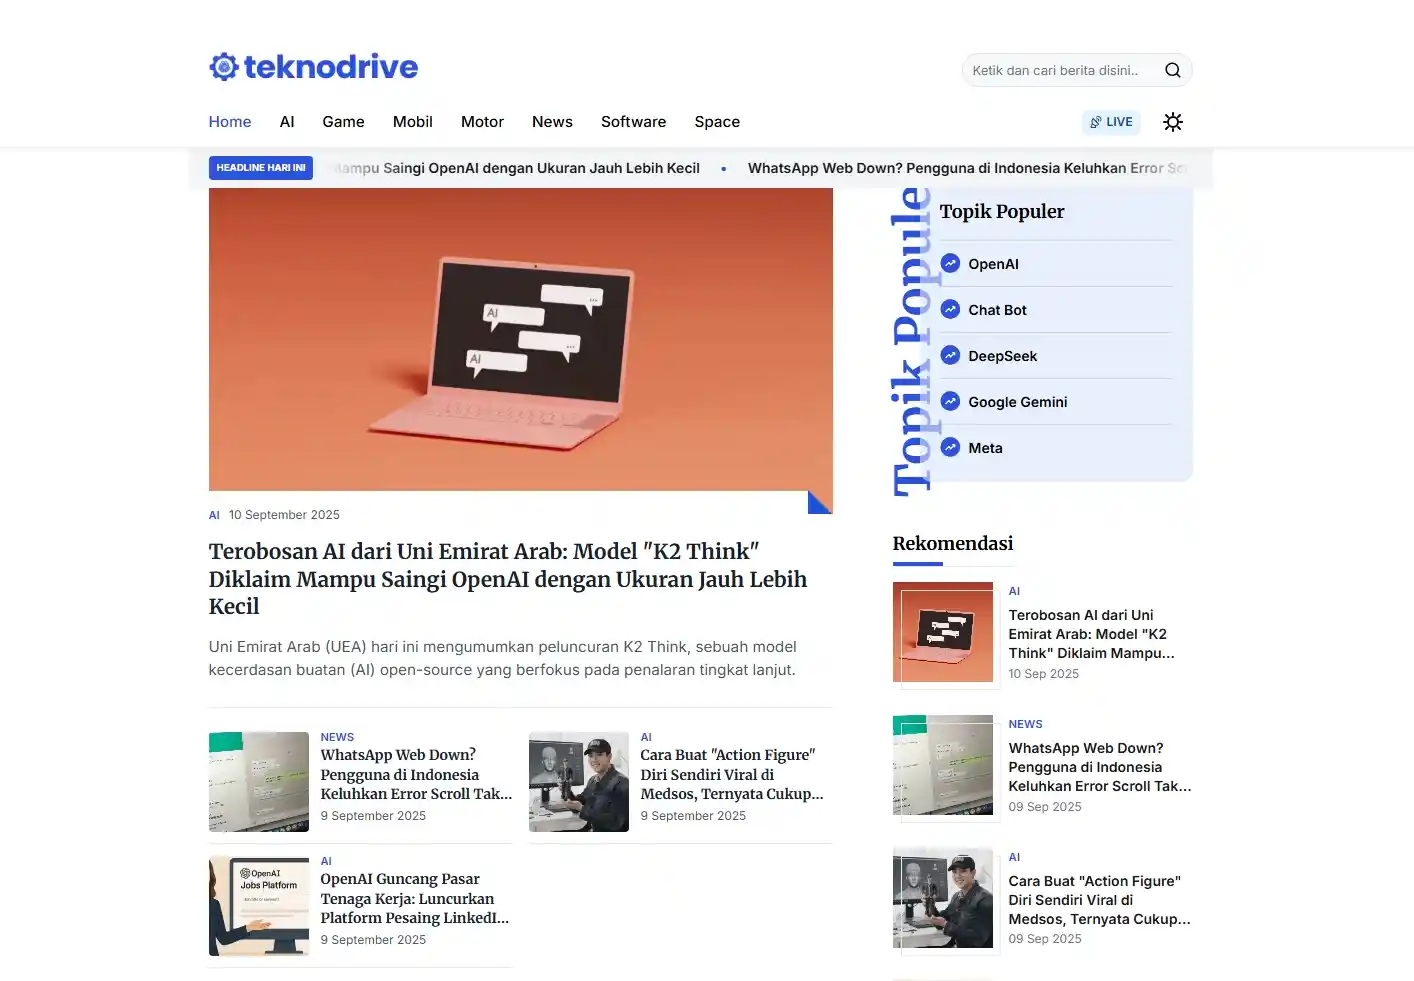Select the OpenAI popular topic
The height and width of the screenshot is (981, 1414).
[x=993, y=264]
